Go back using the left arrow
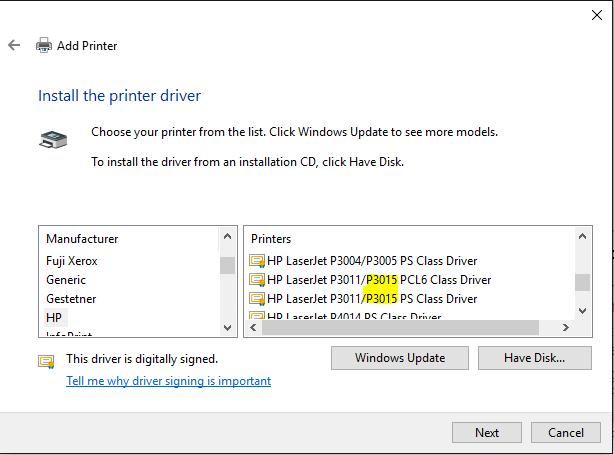The image size is (614, 455). (x=14, y=45)
